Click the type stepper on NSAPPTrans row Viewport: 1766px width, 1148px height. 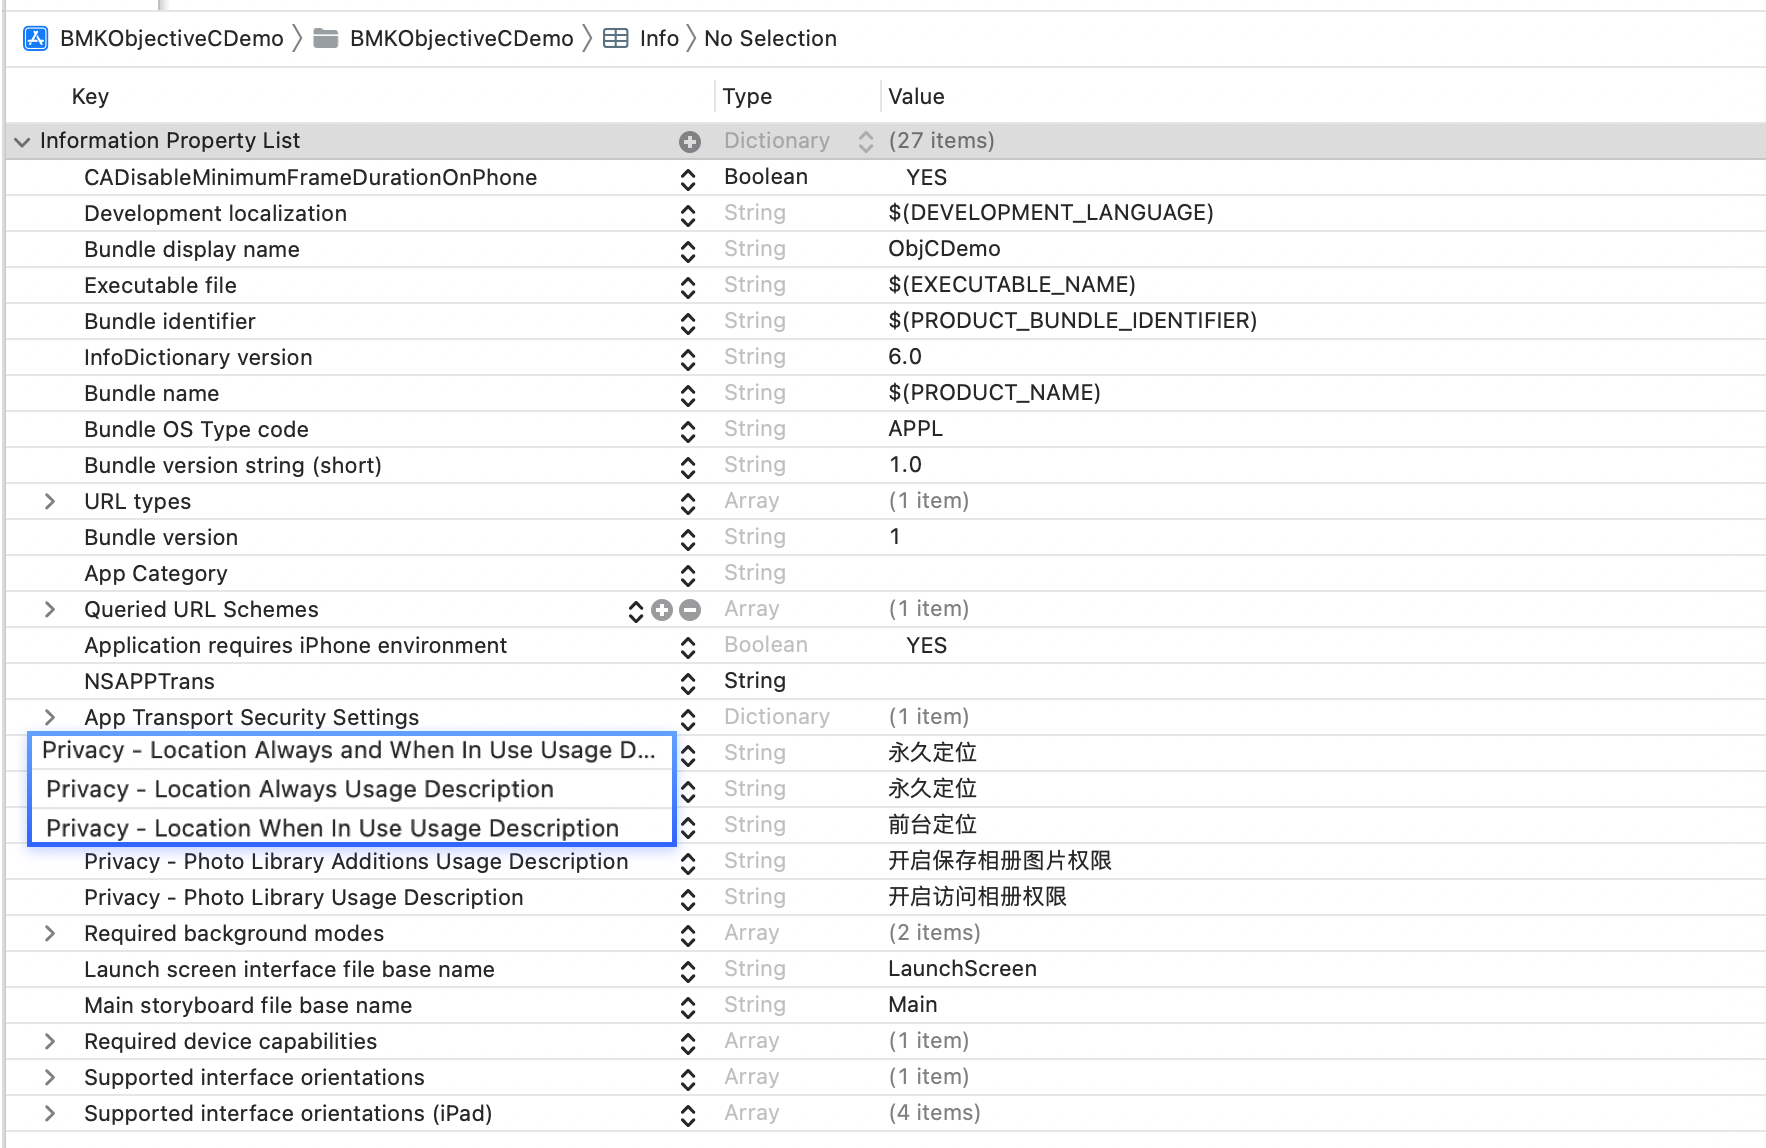(687, 683)
